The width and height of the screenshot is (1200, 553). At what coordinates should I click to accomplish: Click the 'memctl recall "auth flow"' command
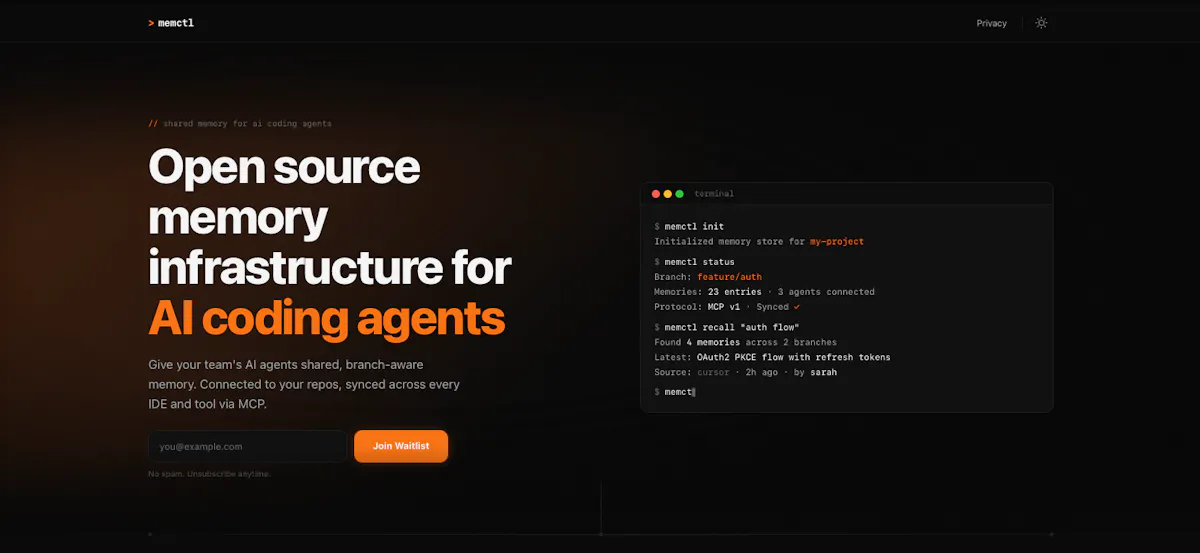pyautogui.click(x=732, y=327)
